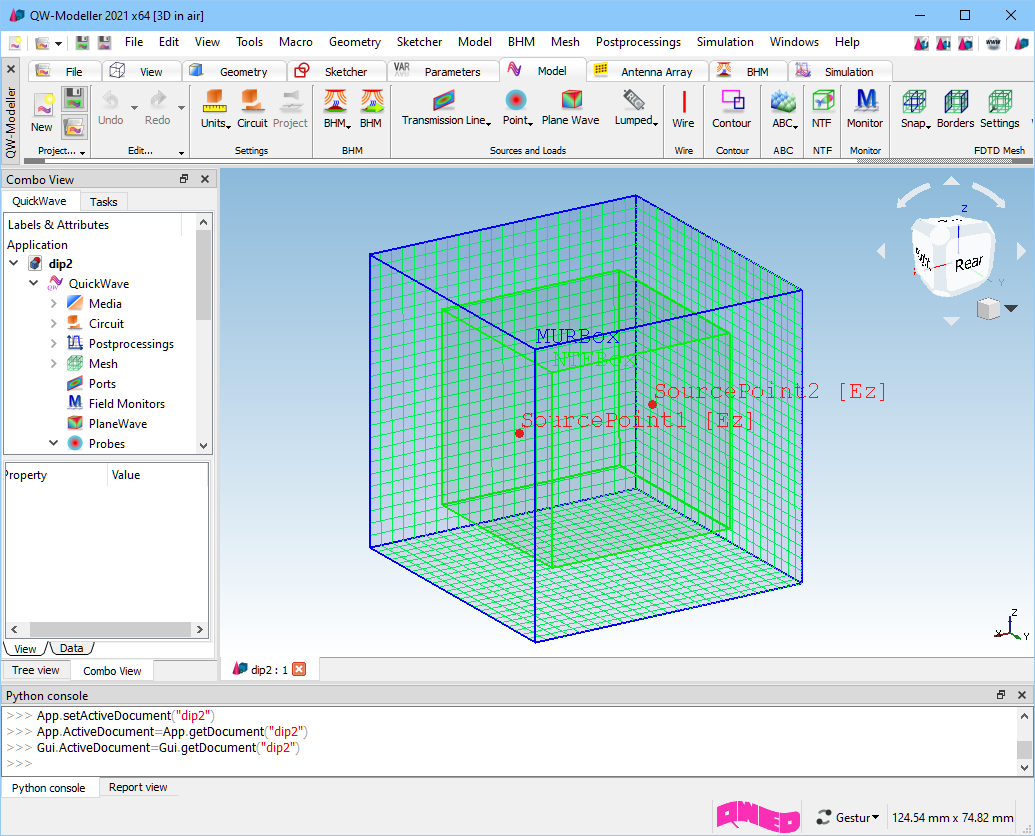Click the Rear face of navigation cube
The height and width of the screenshot is (836, 1035).
tap(968, 263)
